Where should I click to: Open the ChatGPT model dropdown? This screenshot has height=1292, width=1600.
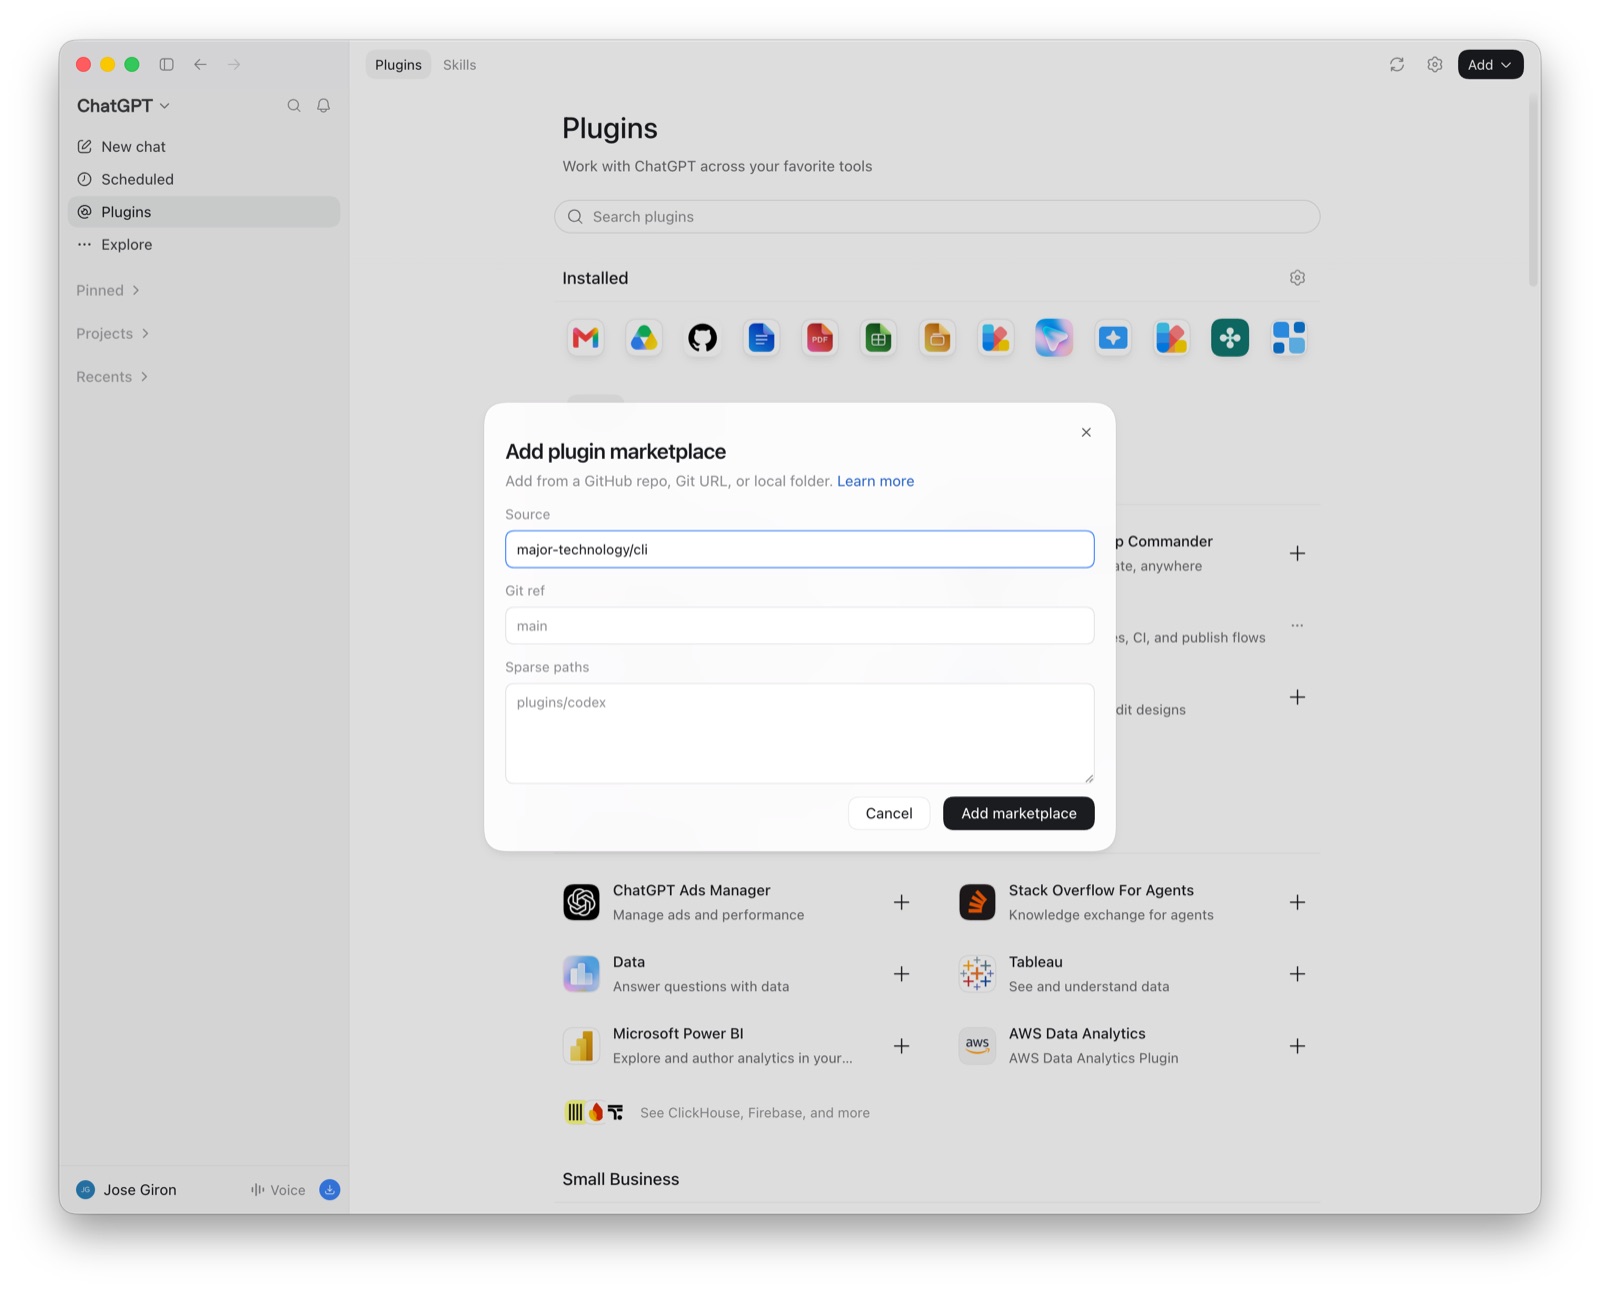(x=123, y=106)
